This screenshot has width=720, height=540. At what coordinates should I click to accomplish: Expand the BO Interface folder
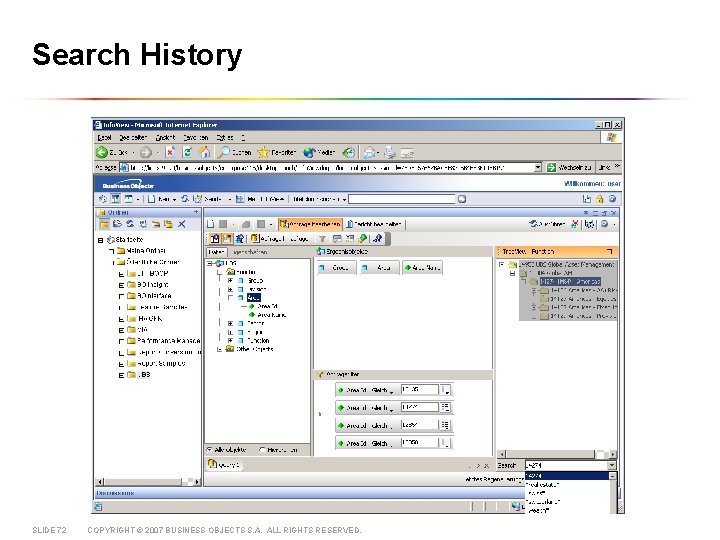click(x=121, y=296)
